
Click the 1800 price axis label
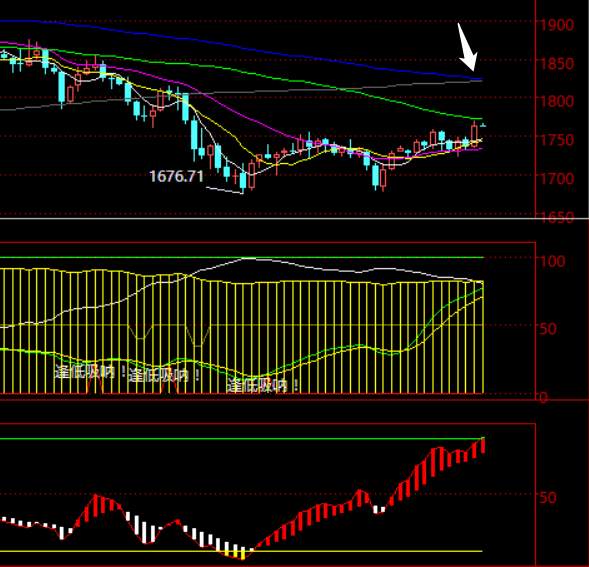click(557, 101)
